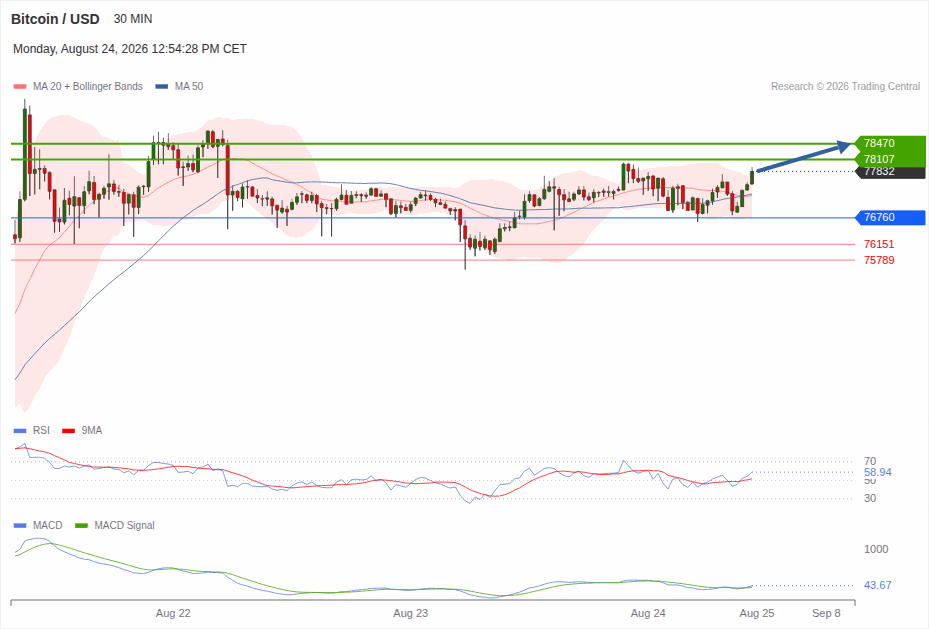This screenshot has height=629, width=929.
Task: Click the RSI legend color swatch
Action: click(x=20, y=431)
